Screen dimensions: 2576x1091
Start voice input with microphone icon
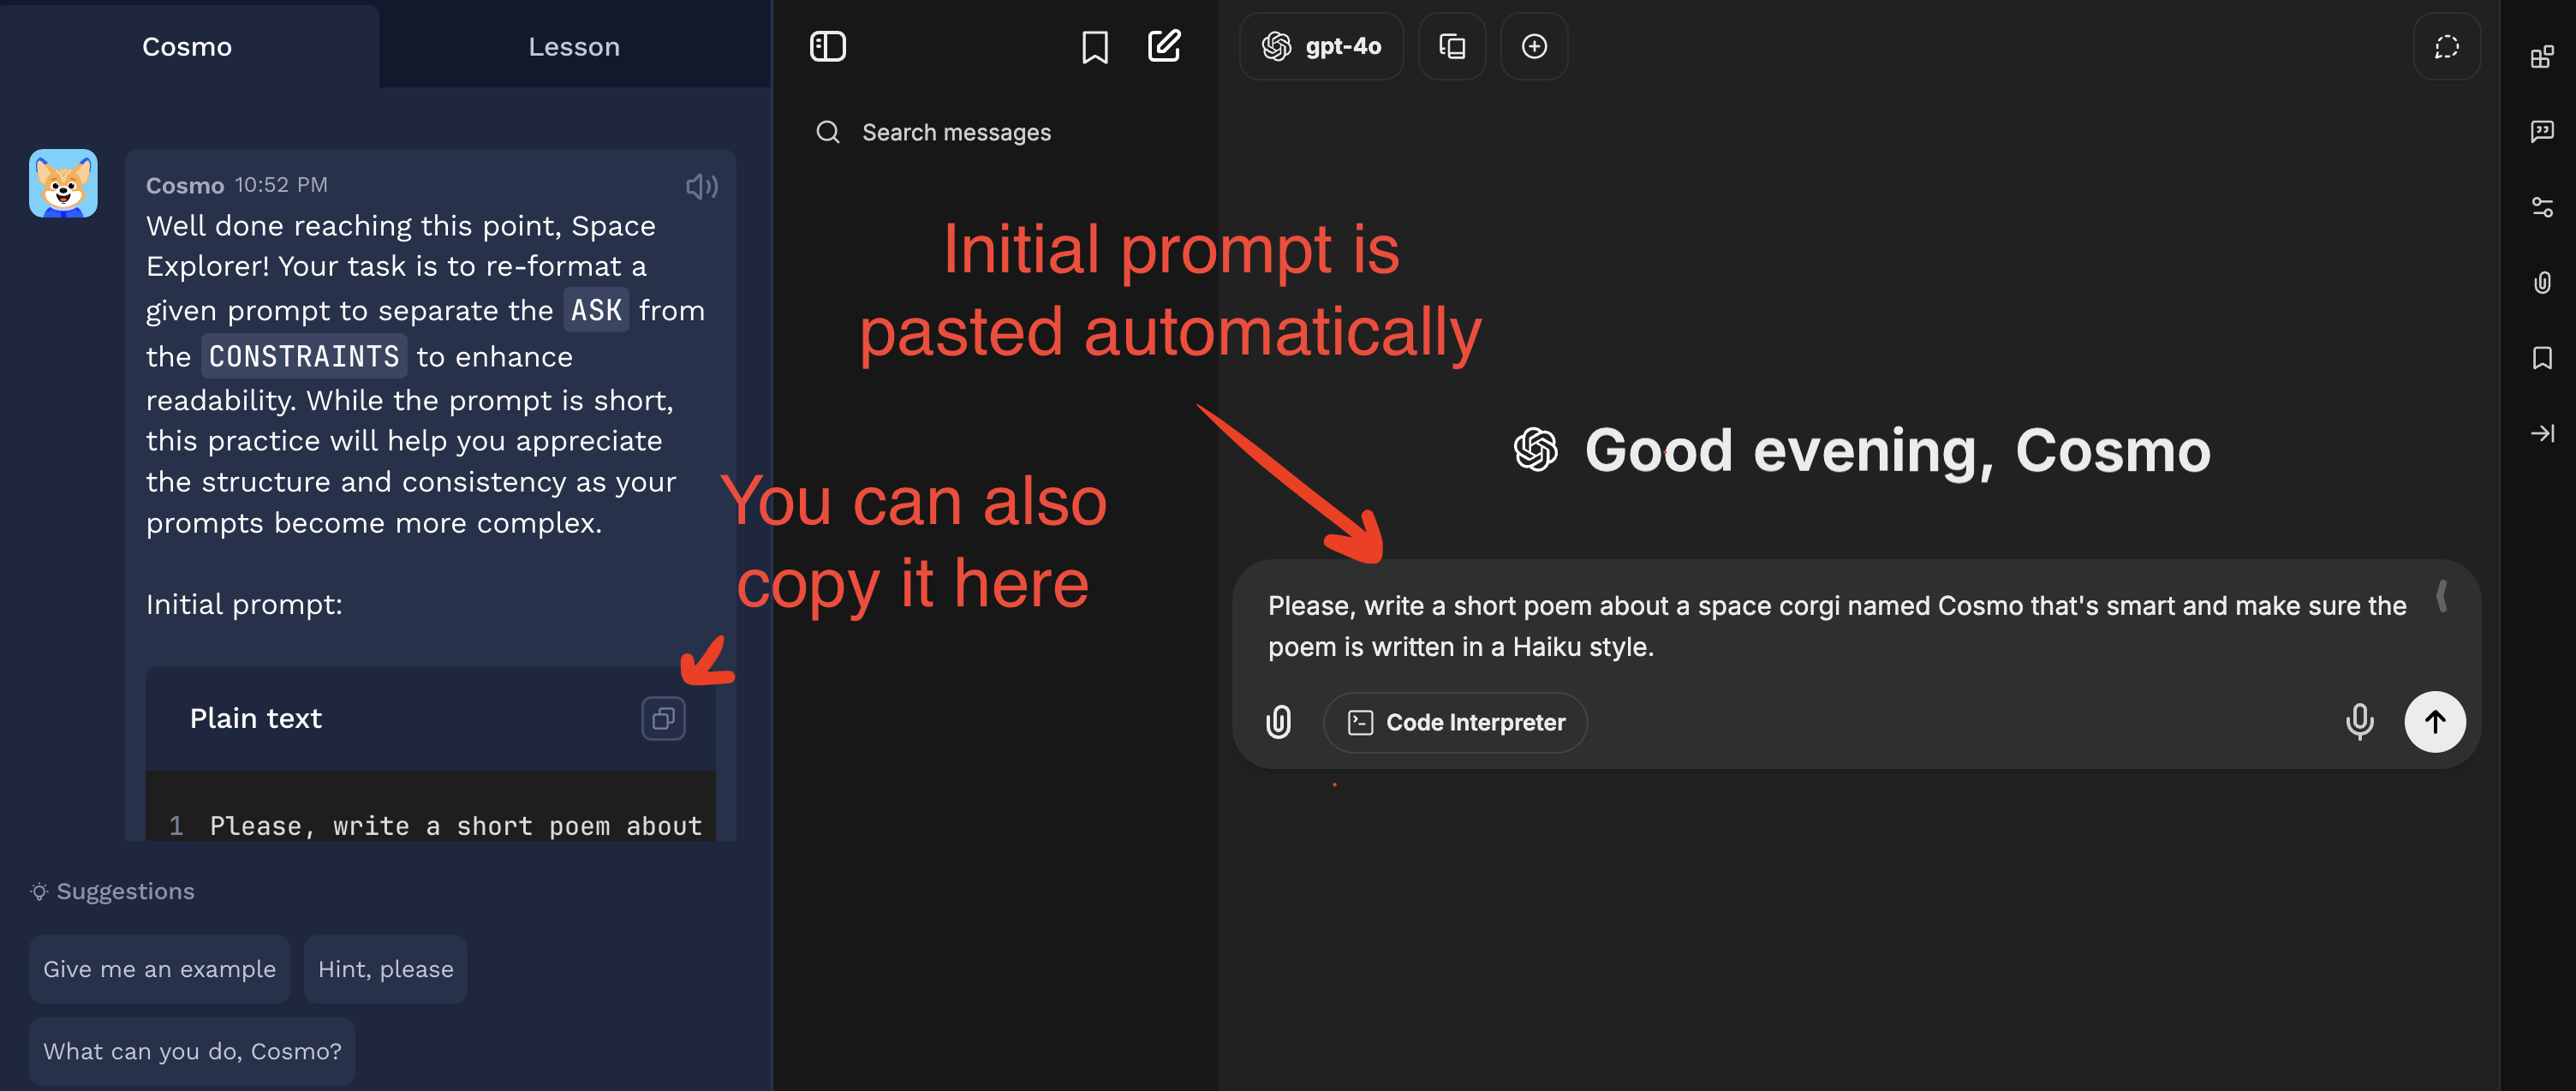tap(2359, 722)
